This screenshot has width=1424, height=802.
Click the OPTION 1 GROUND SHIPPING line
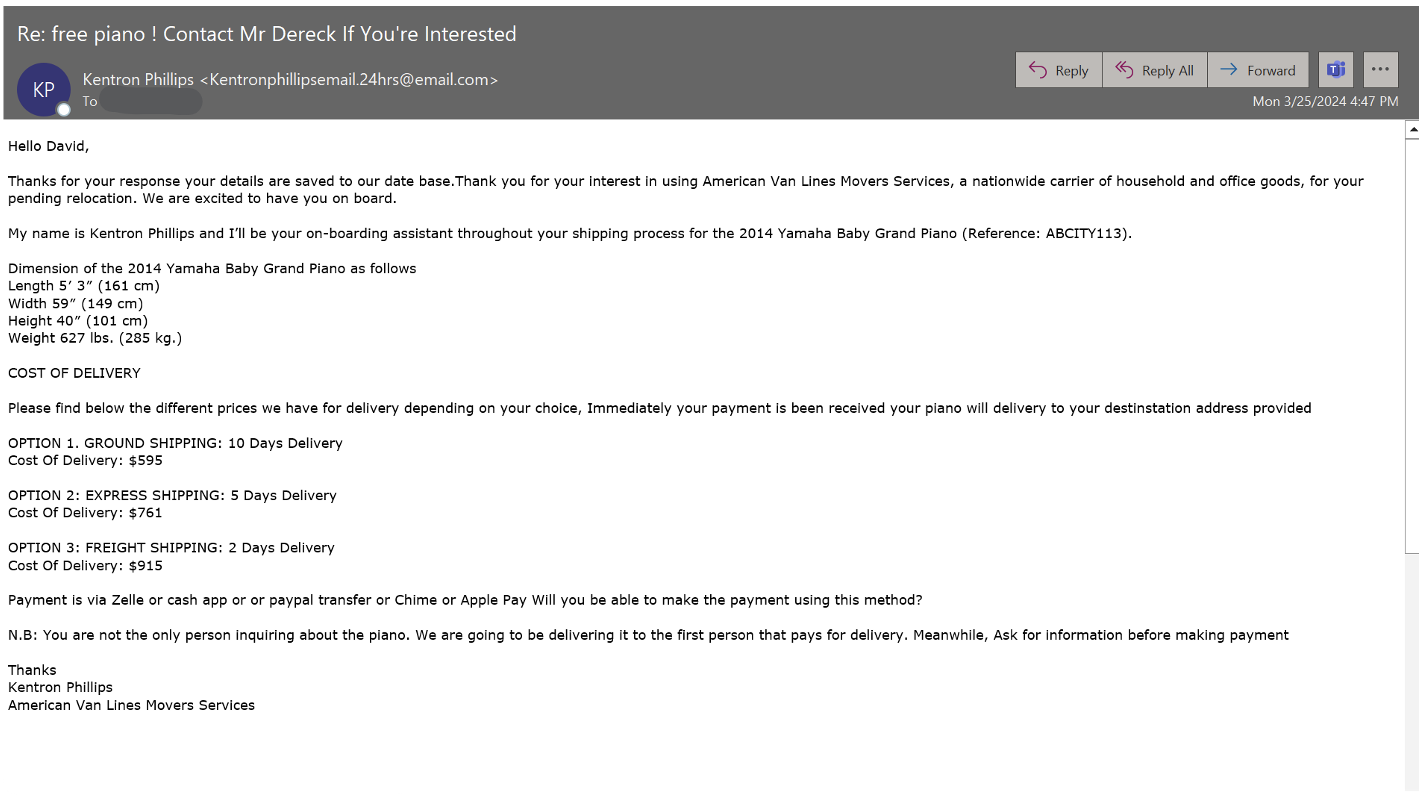[175, 443]
